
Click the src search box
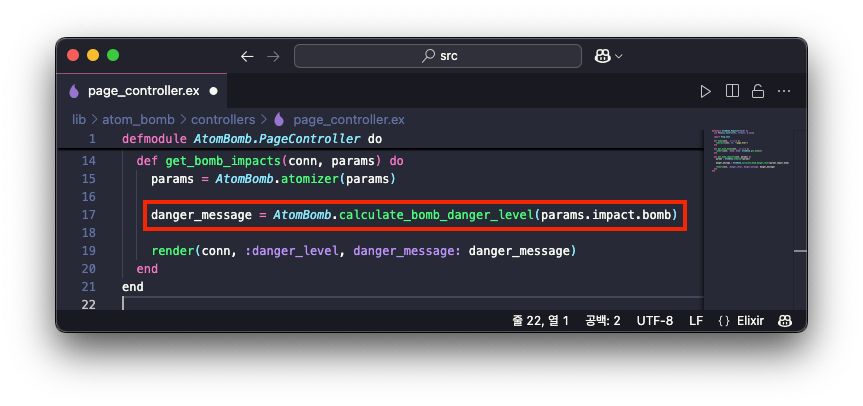pyautogui.click(x=438, y=56)
